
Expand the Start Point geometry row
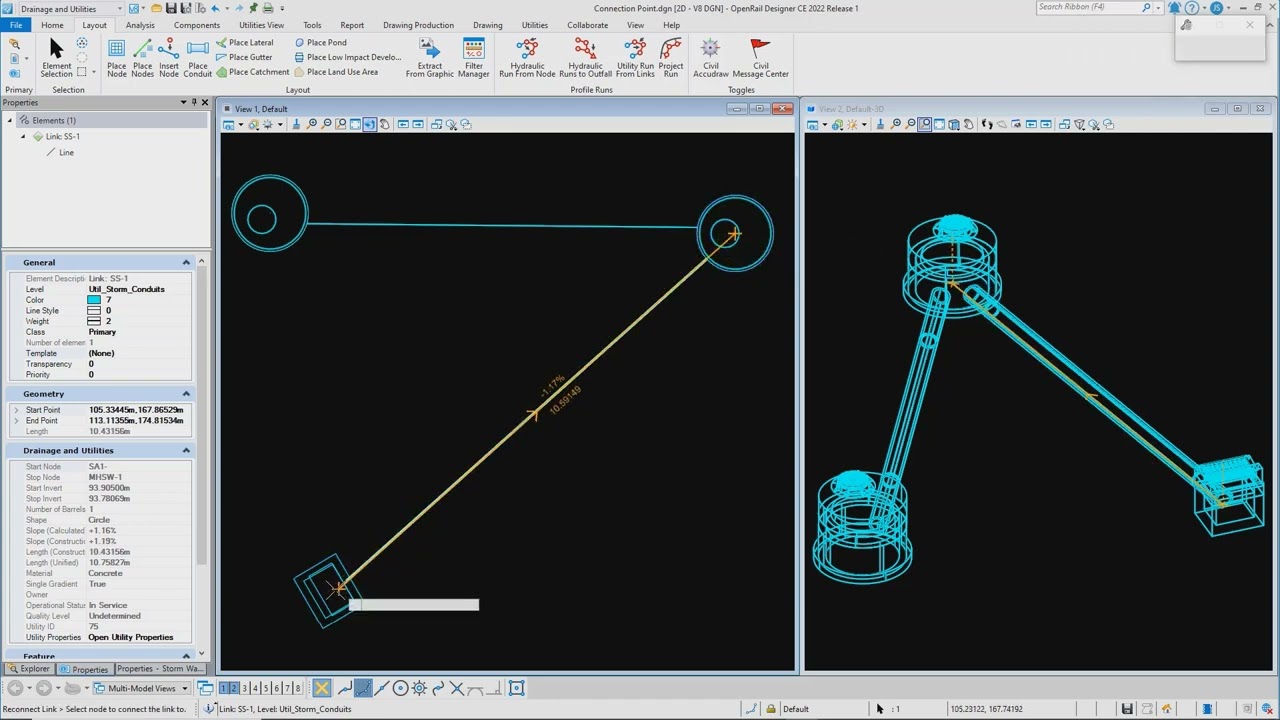tap(16, 410)
